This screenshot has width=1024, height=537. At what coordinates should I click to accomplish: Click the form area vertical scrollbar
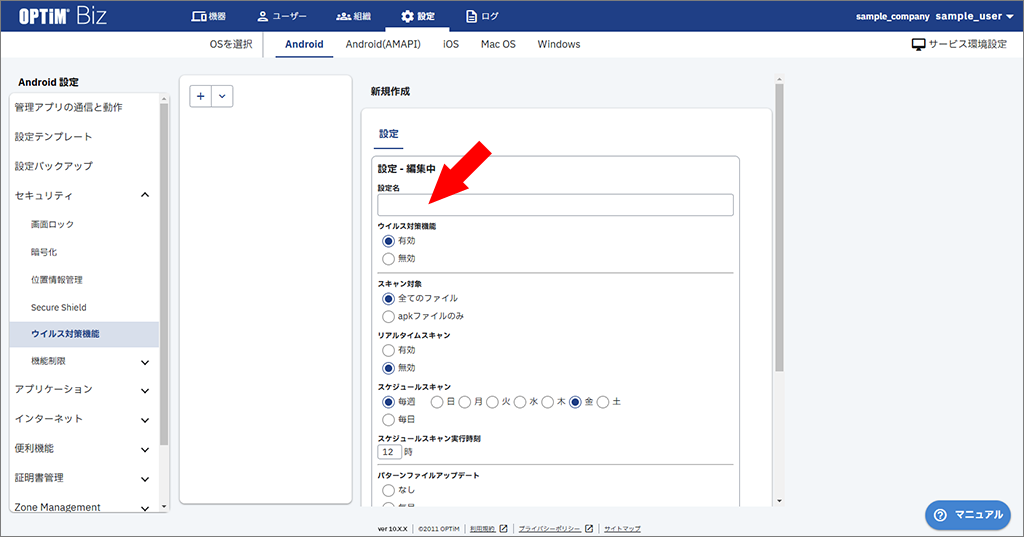pos(779,227)
